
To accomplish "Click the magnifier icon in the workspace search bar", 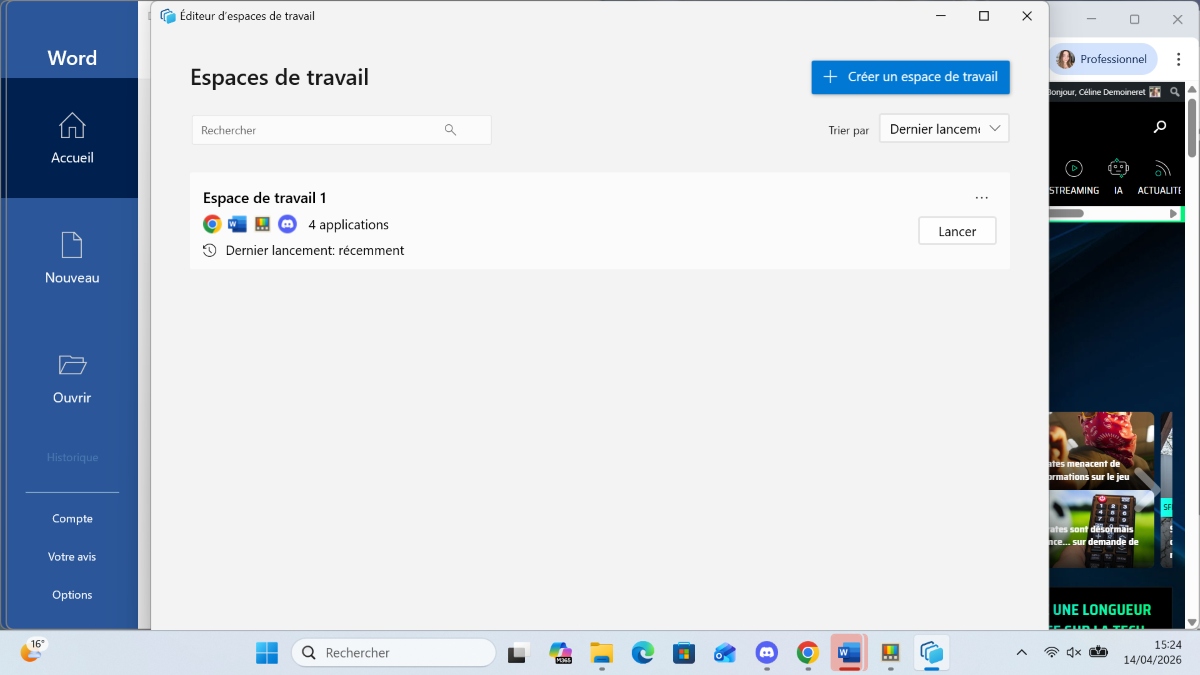I will 450,129.
